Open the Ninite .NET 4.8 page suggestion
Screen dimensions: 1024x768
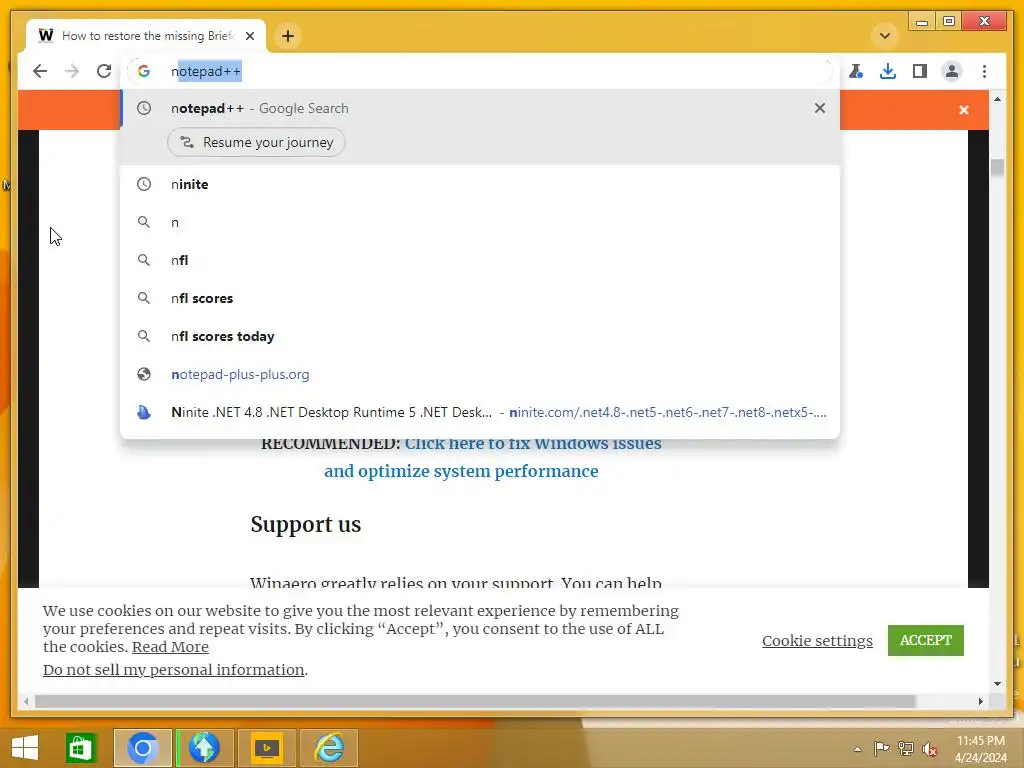click(x=480, y=412)
